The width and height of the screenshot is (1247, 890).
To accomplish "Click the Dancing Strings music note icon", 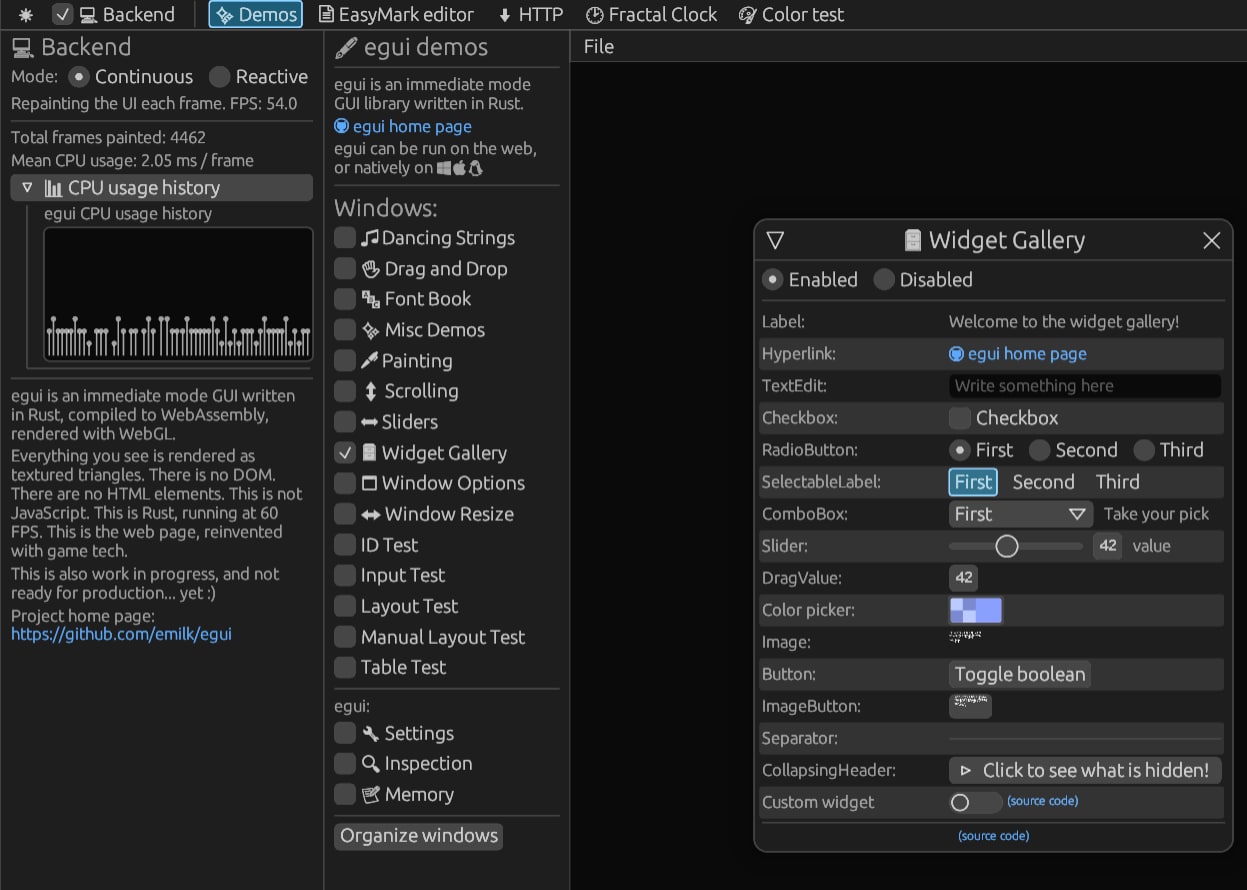I will point(370,238).
